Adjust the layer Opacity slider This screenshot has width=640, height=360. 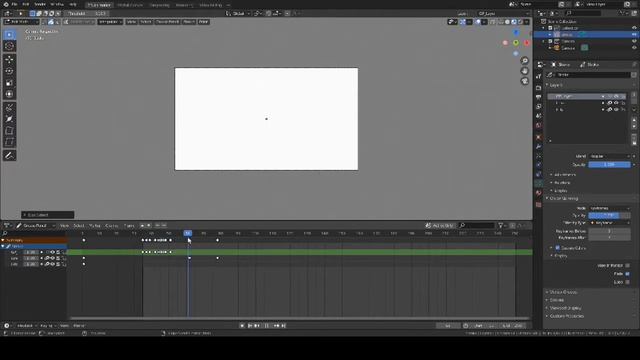coord(609,164)
